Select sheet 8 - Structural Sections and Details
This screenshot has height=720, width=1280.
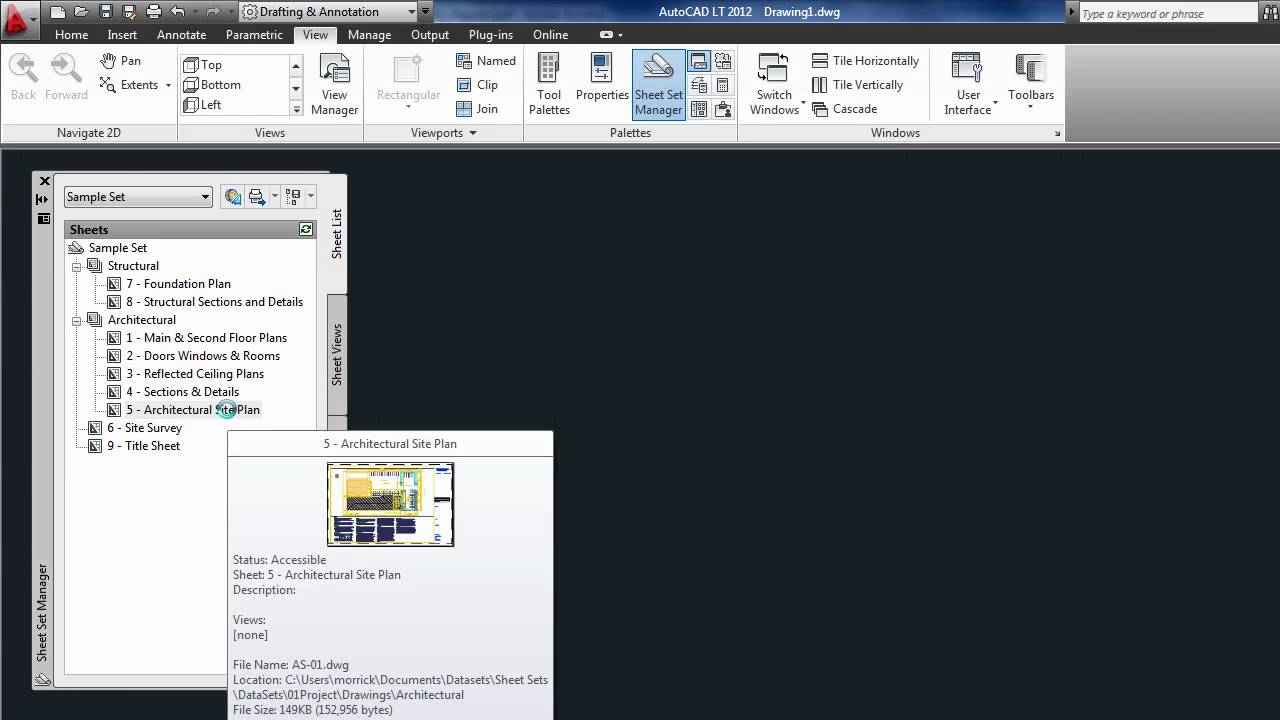coord(214,302)
